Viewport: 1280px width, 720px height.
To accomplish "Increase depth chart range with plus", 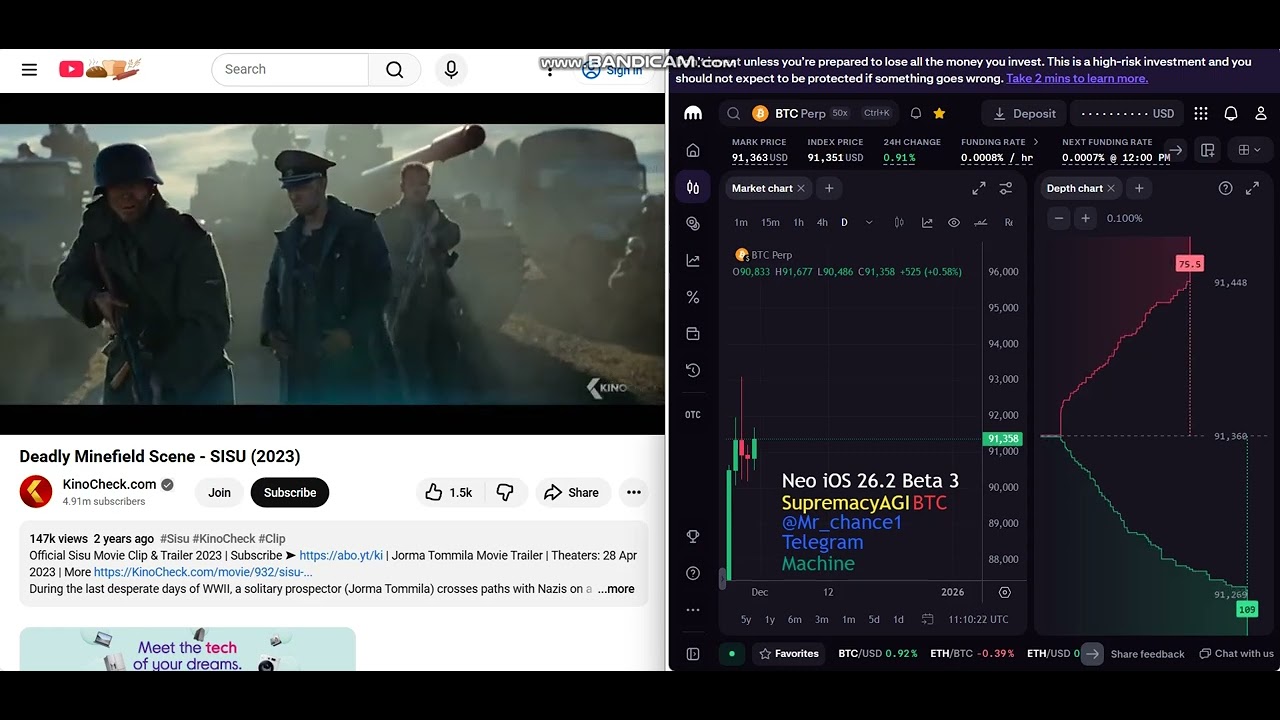I will coord(1085,218).
